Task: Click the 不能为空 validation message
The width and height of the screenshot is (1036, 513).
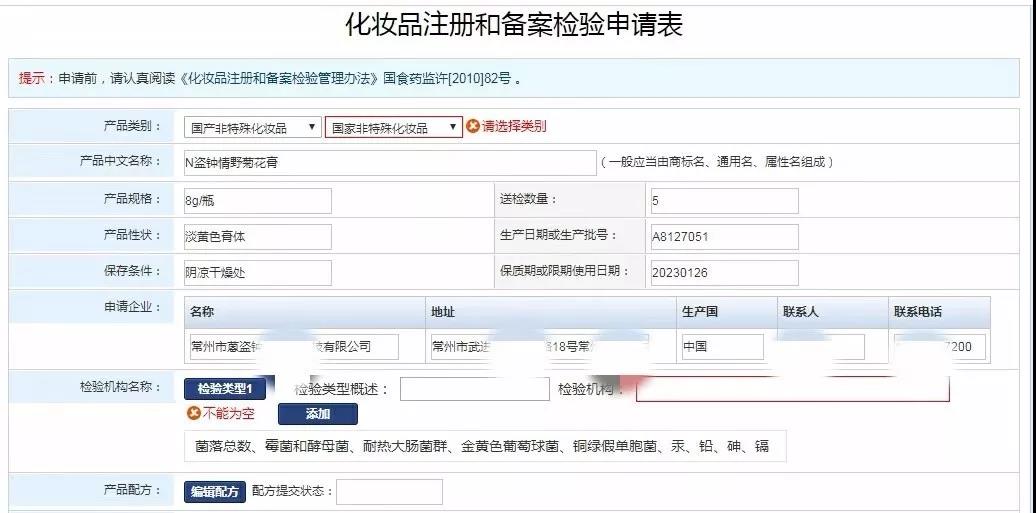Action: [x=229, y=414]
